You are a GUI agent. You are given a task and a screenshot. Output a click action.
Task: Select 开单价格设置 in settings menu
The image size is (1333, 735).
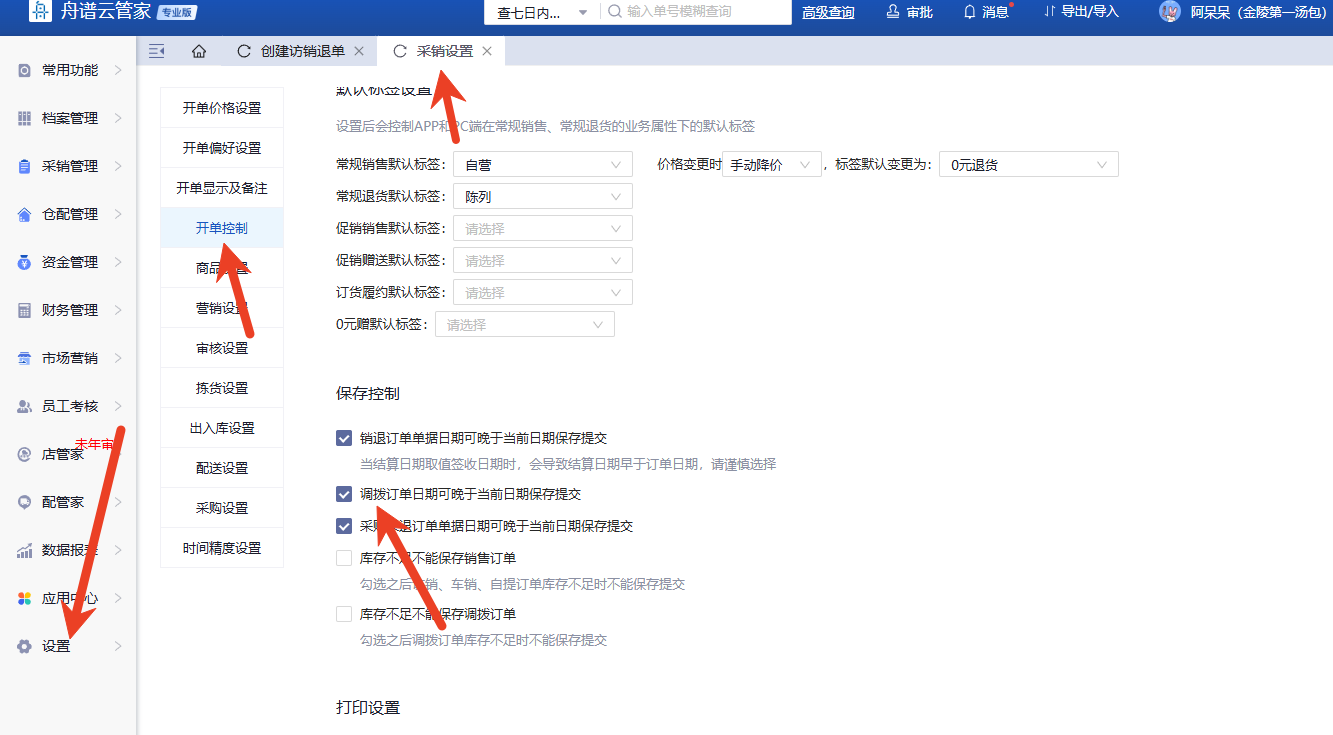221,108
